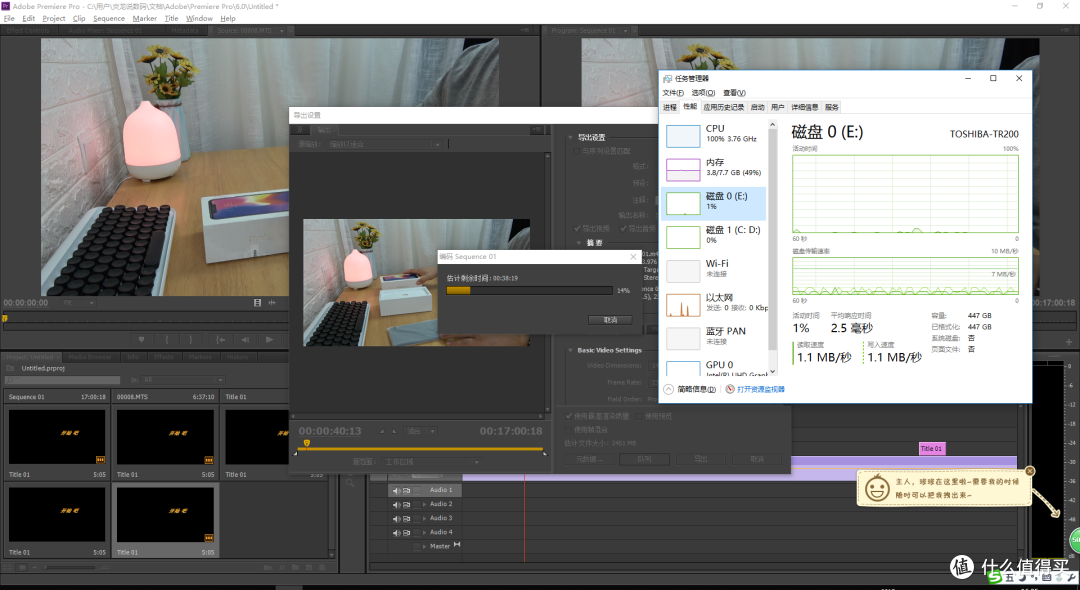
Task: Click the zoom magnifier tool icon
Action: click(350, 483)
